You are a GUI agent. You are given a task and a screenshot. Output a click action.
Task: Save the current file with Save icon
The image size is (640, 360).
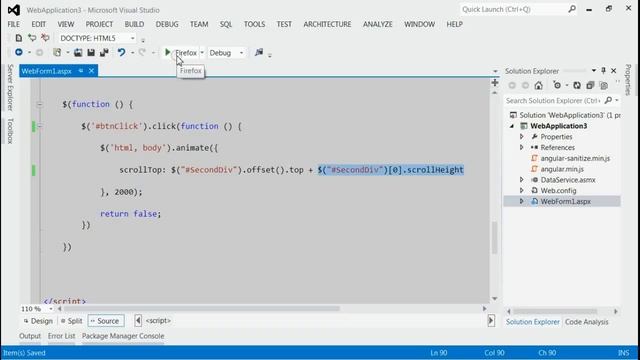91,53
